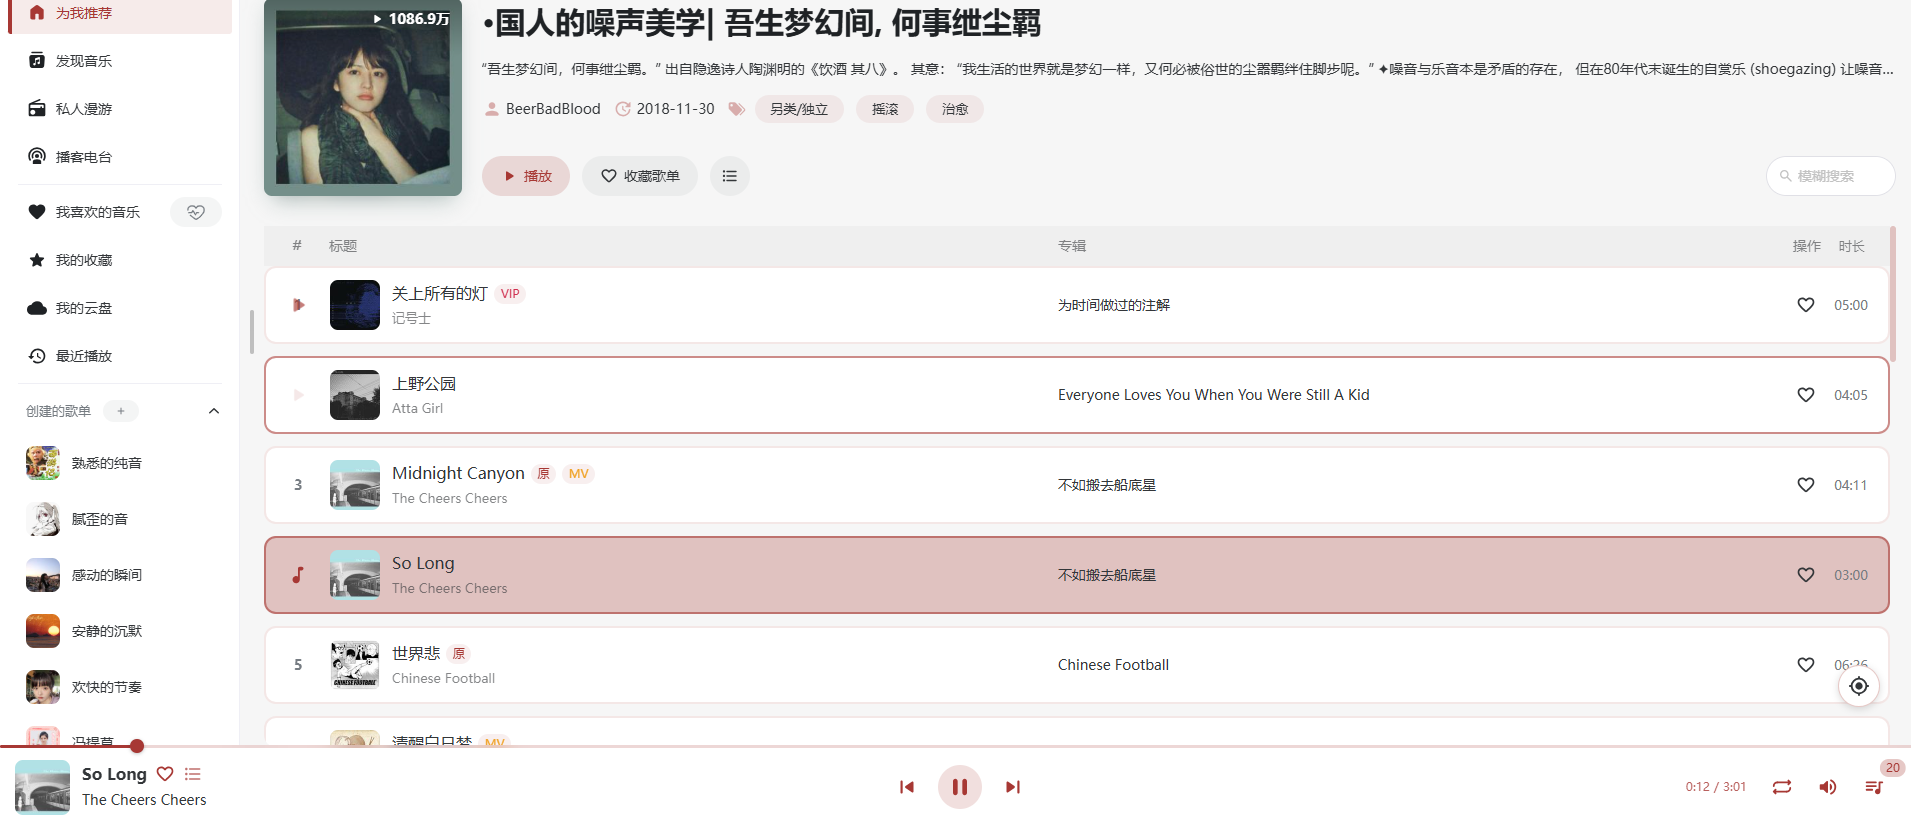
Task: Play the song 上野公园
Action: pos(298,395)
